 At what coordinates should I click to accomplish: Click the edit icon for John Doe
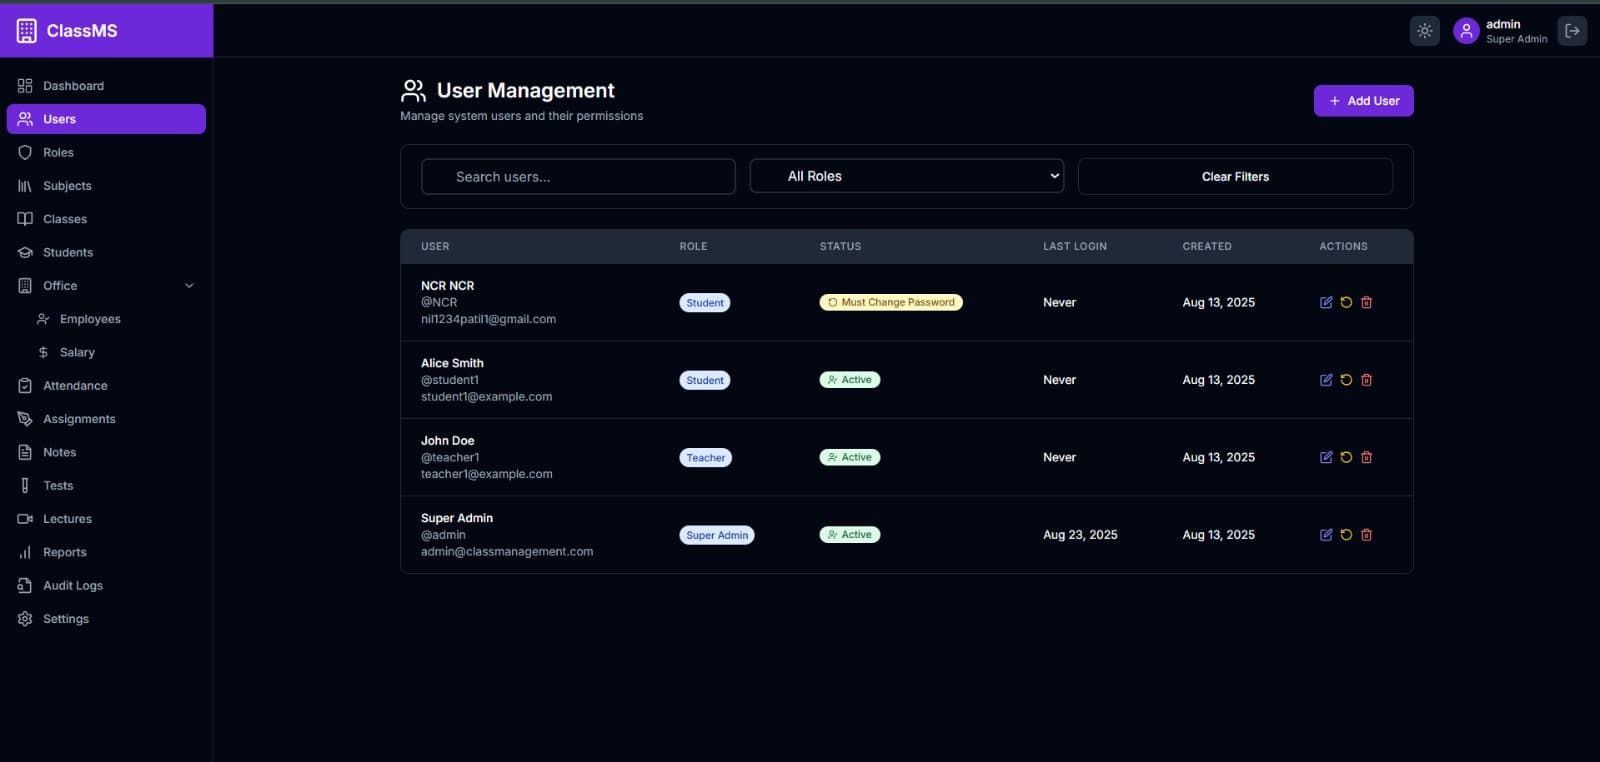[1326, 457]
